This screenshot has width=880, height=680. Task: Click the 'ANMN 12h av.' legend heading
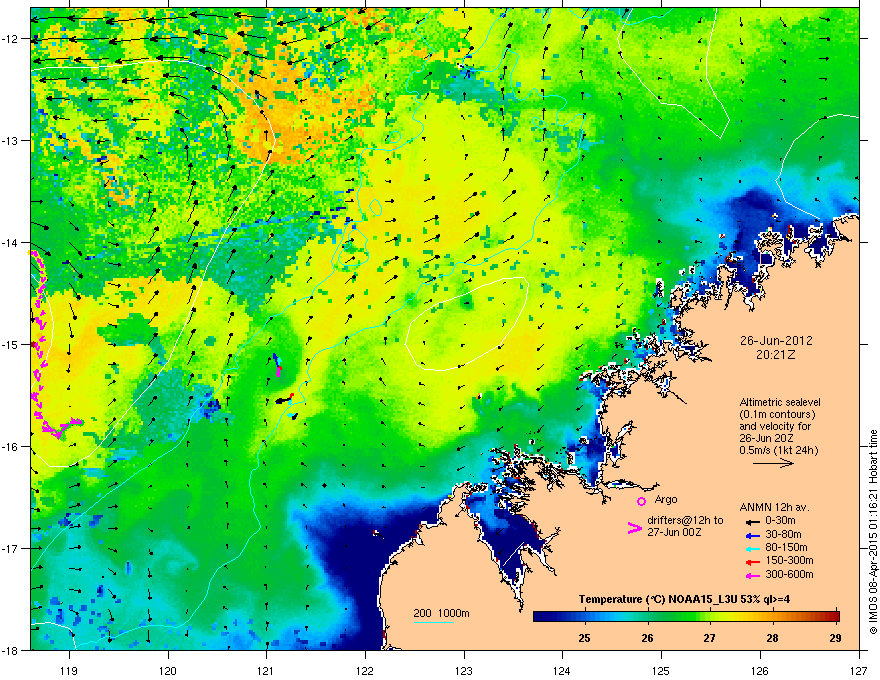(x=774, y=507)
